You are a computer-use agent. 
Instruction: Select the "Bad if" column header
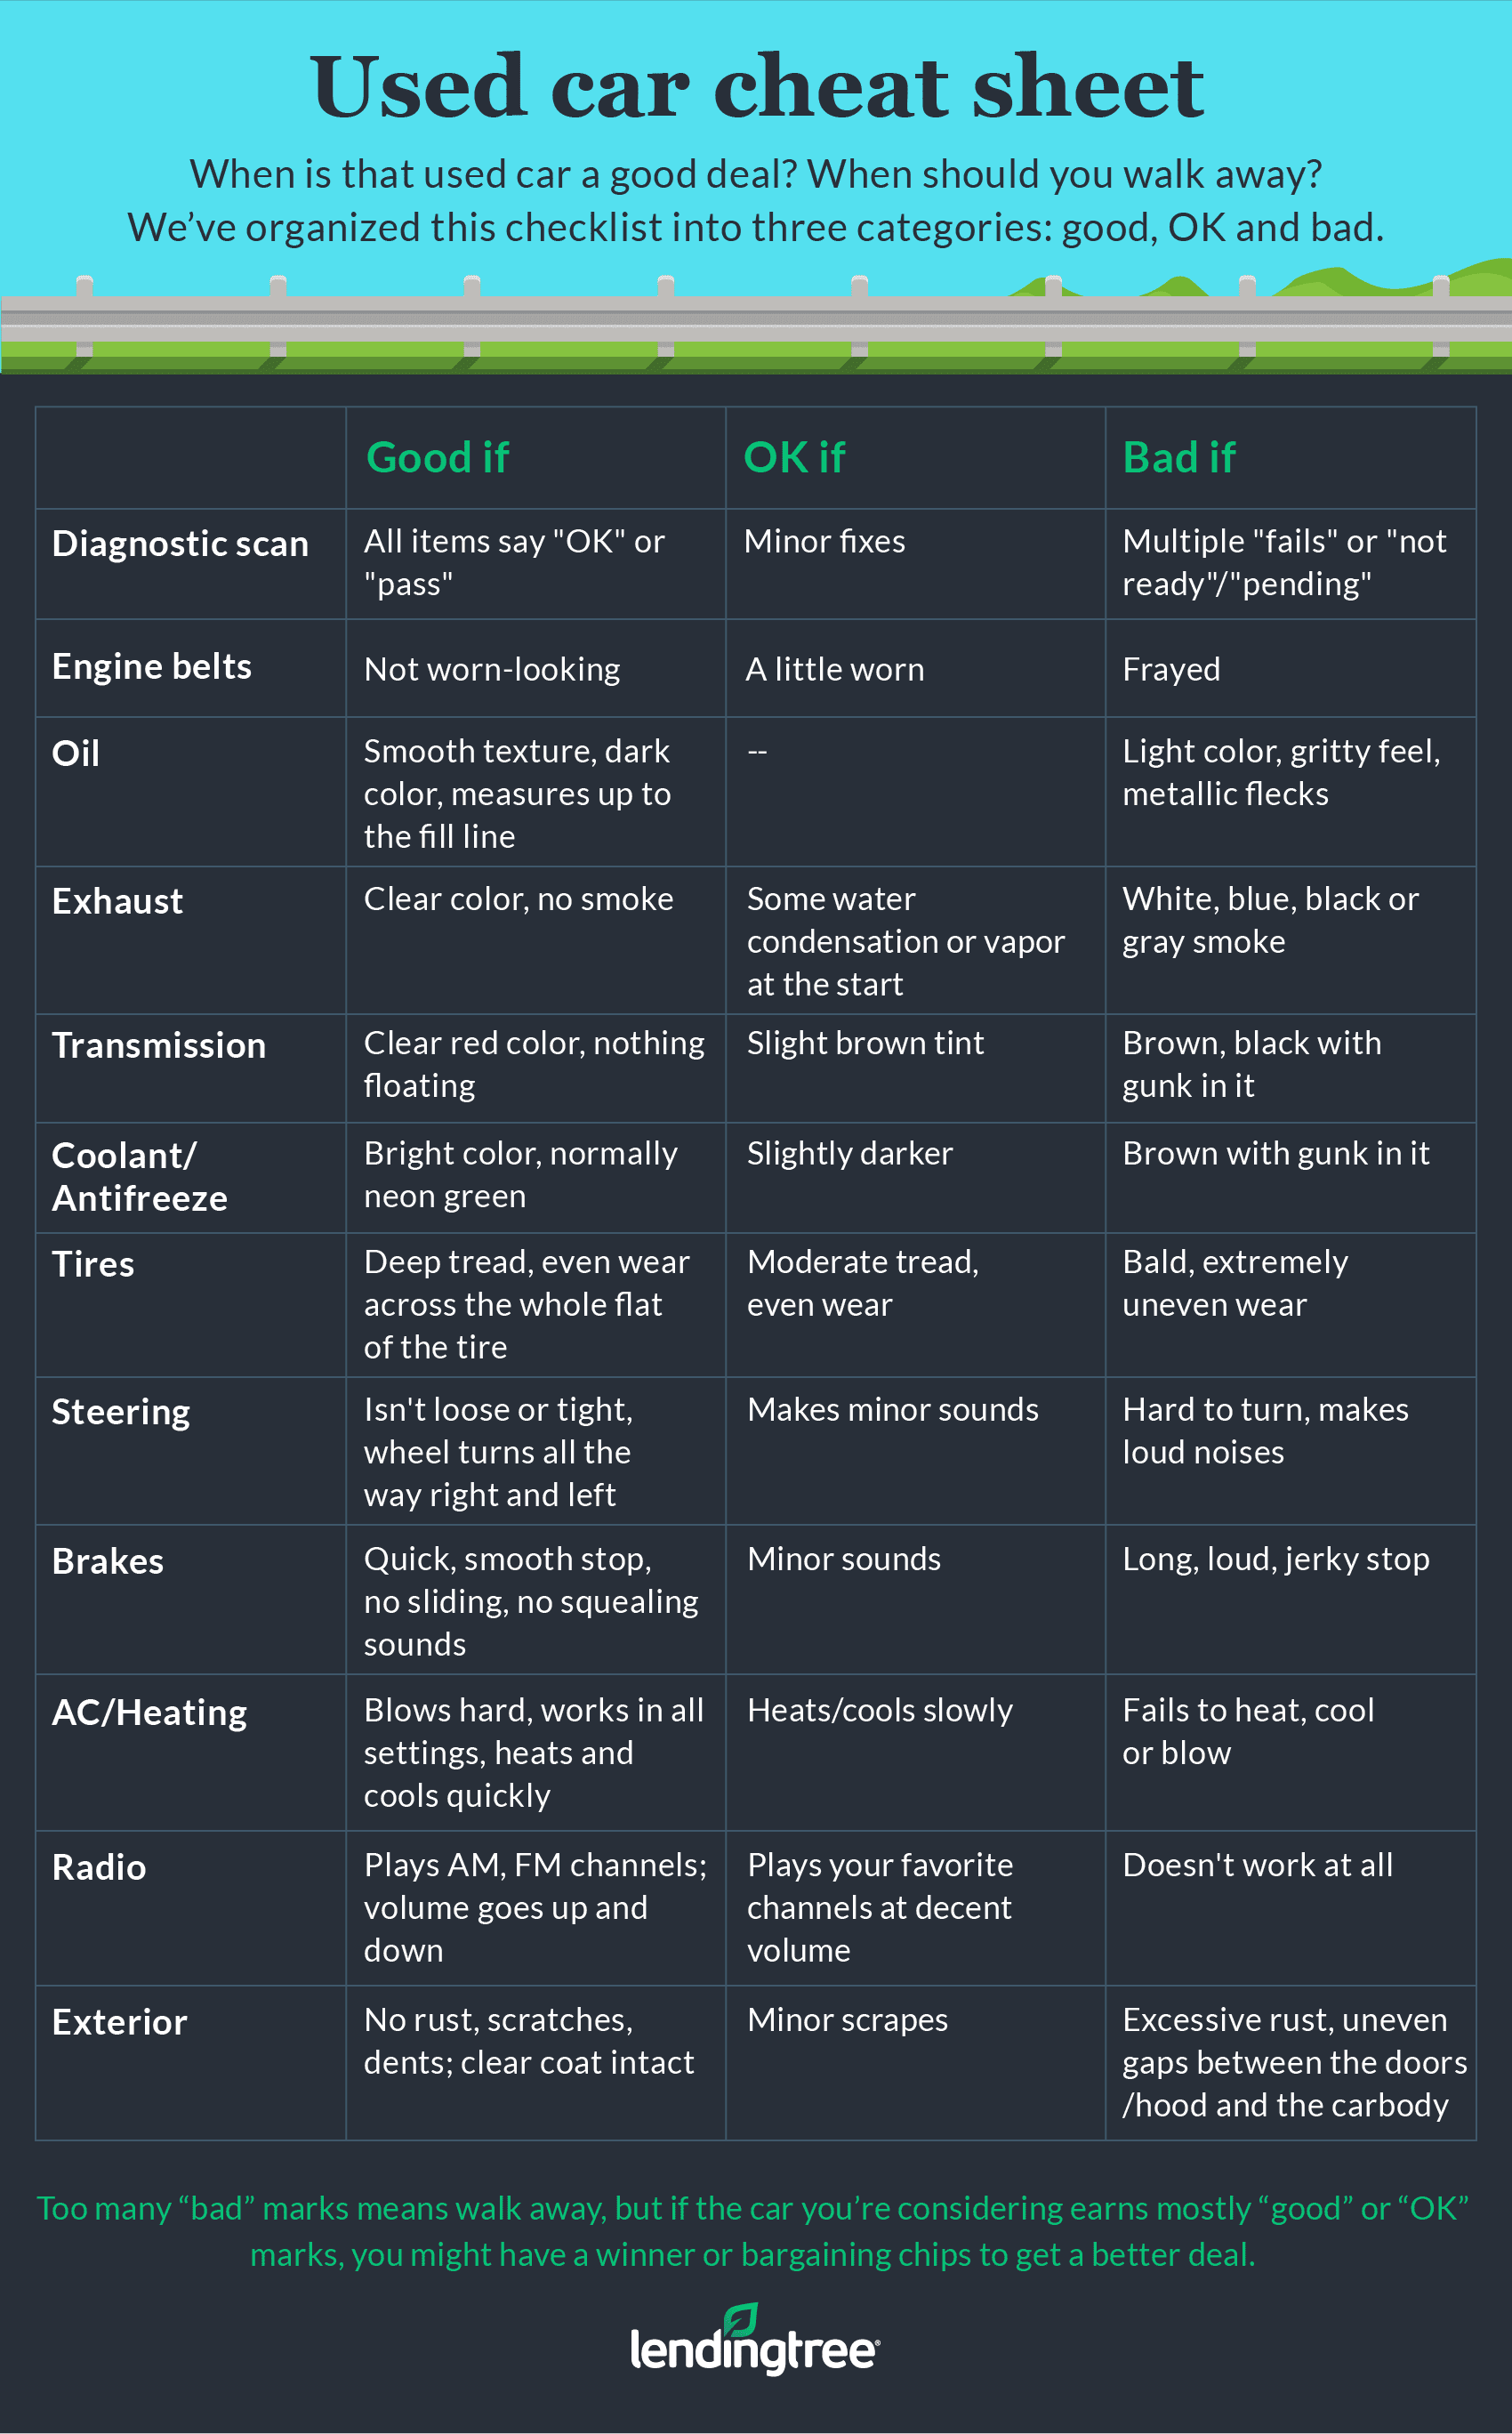pos(1179,458)
